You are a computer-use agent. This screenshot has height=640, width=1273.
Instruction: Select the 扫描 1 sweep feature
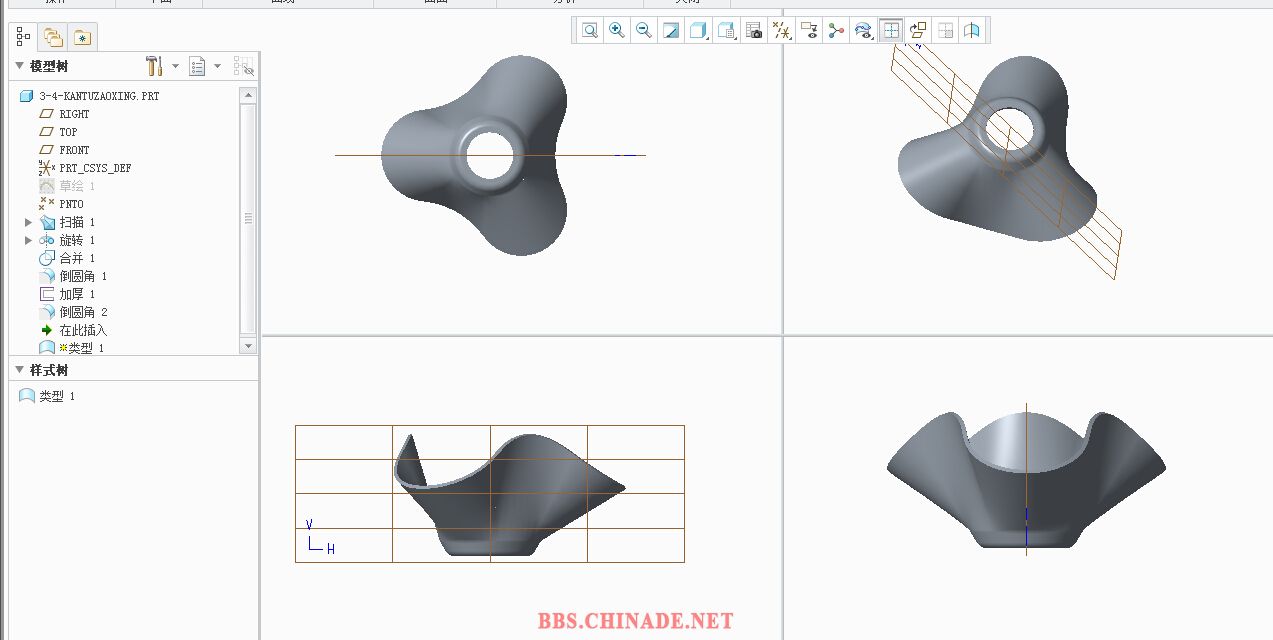(77, 222)
